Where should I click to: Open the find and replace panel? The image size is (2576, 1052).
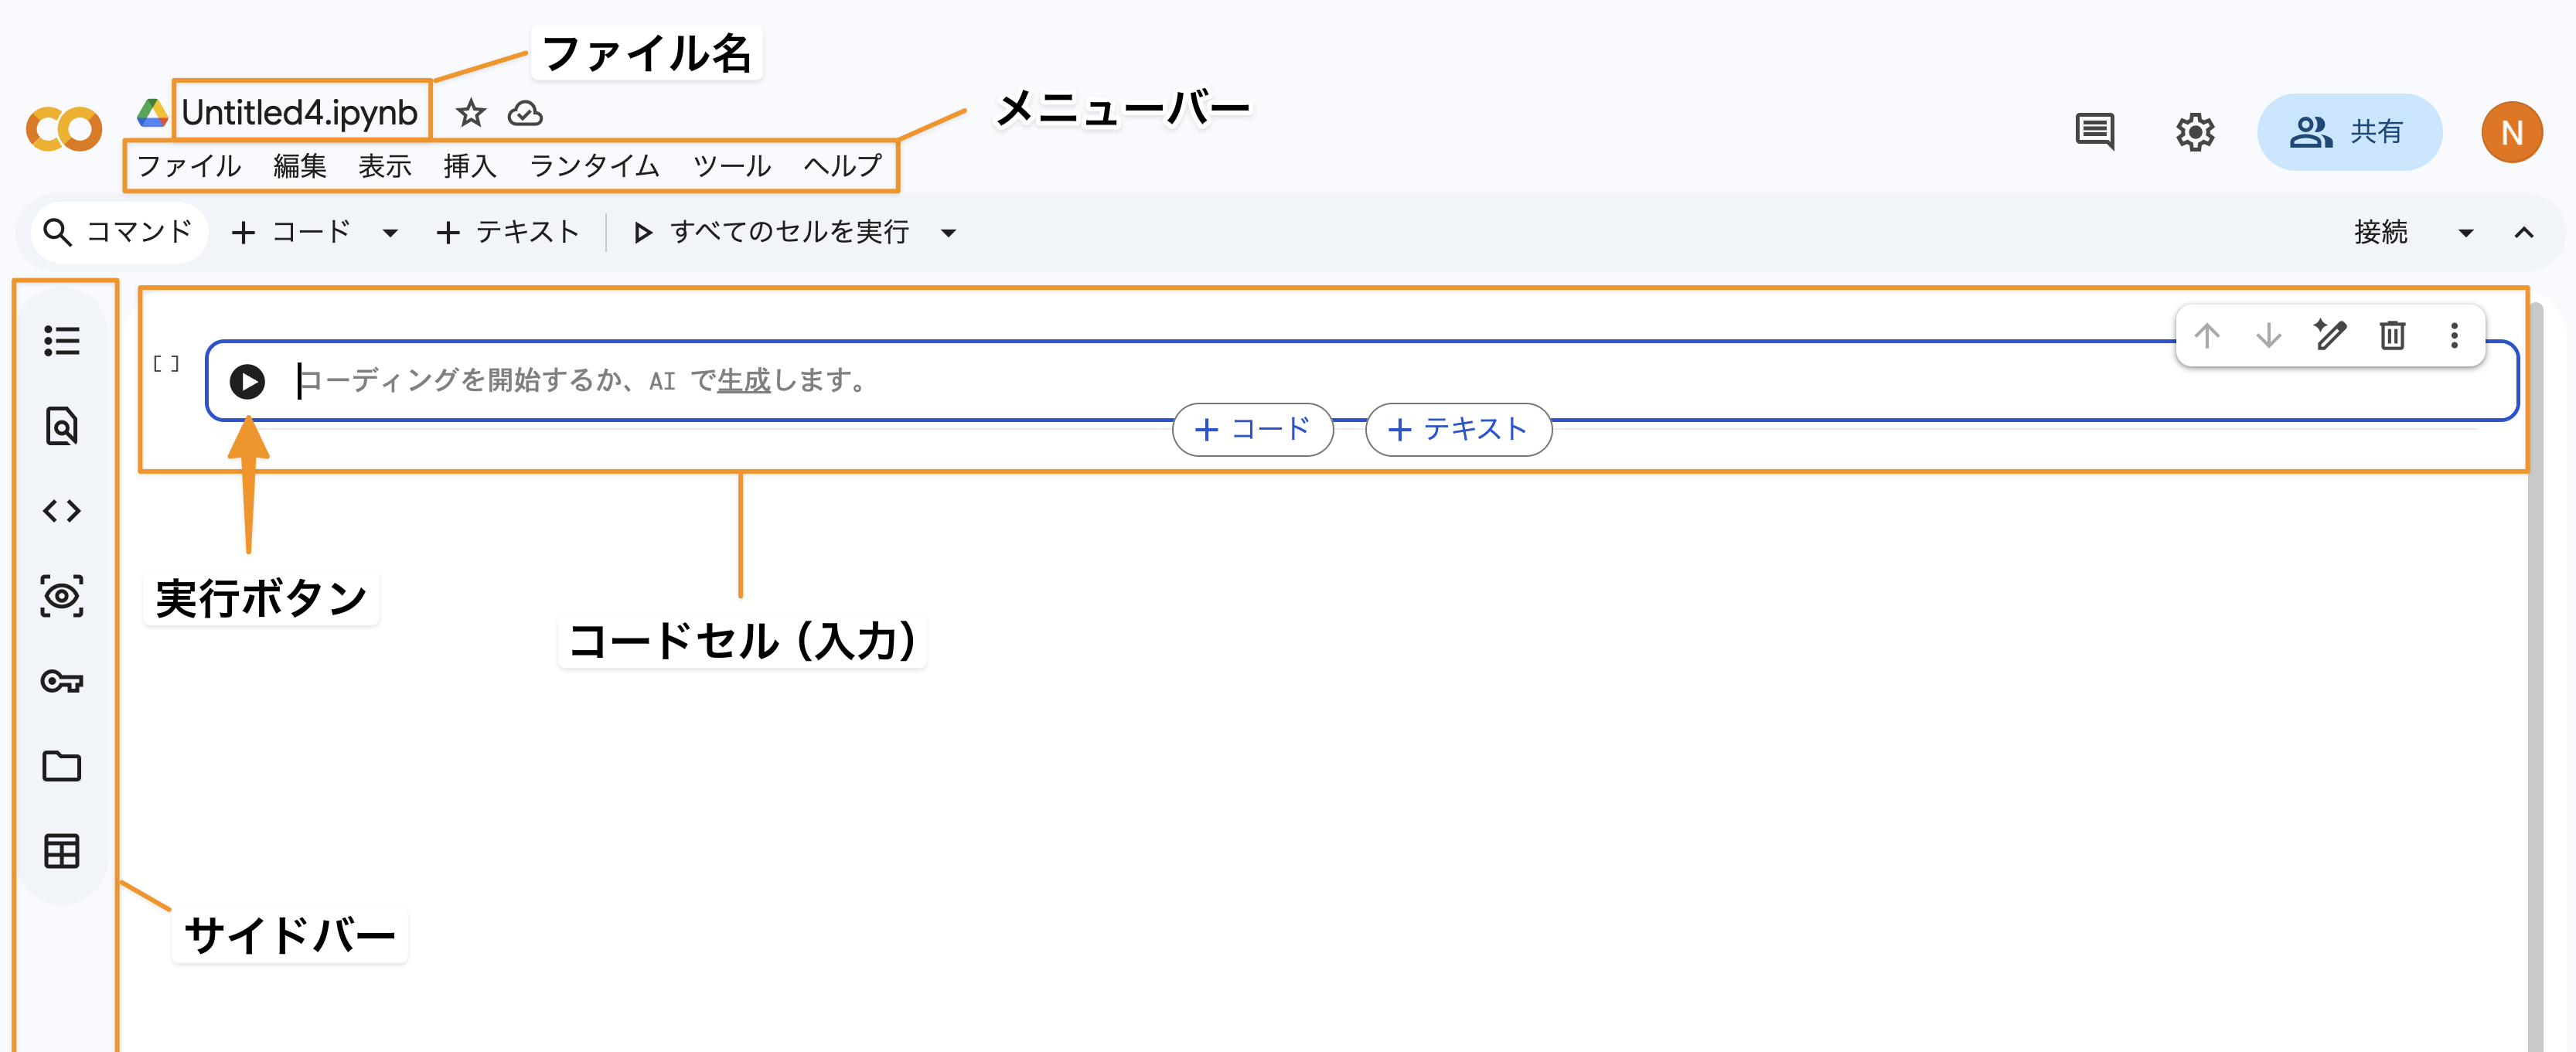click(x=63, y=425)
